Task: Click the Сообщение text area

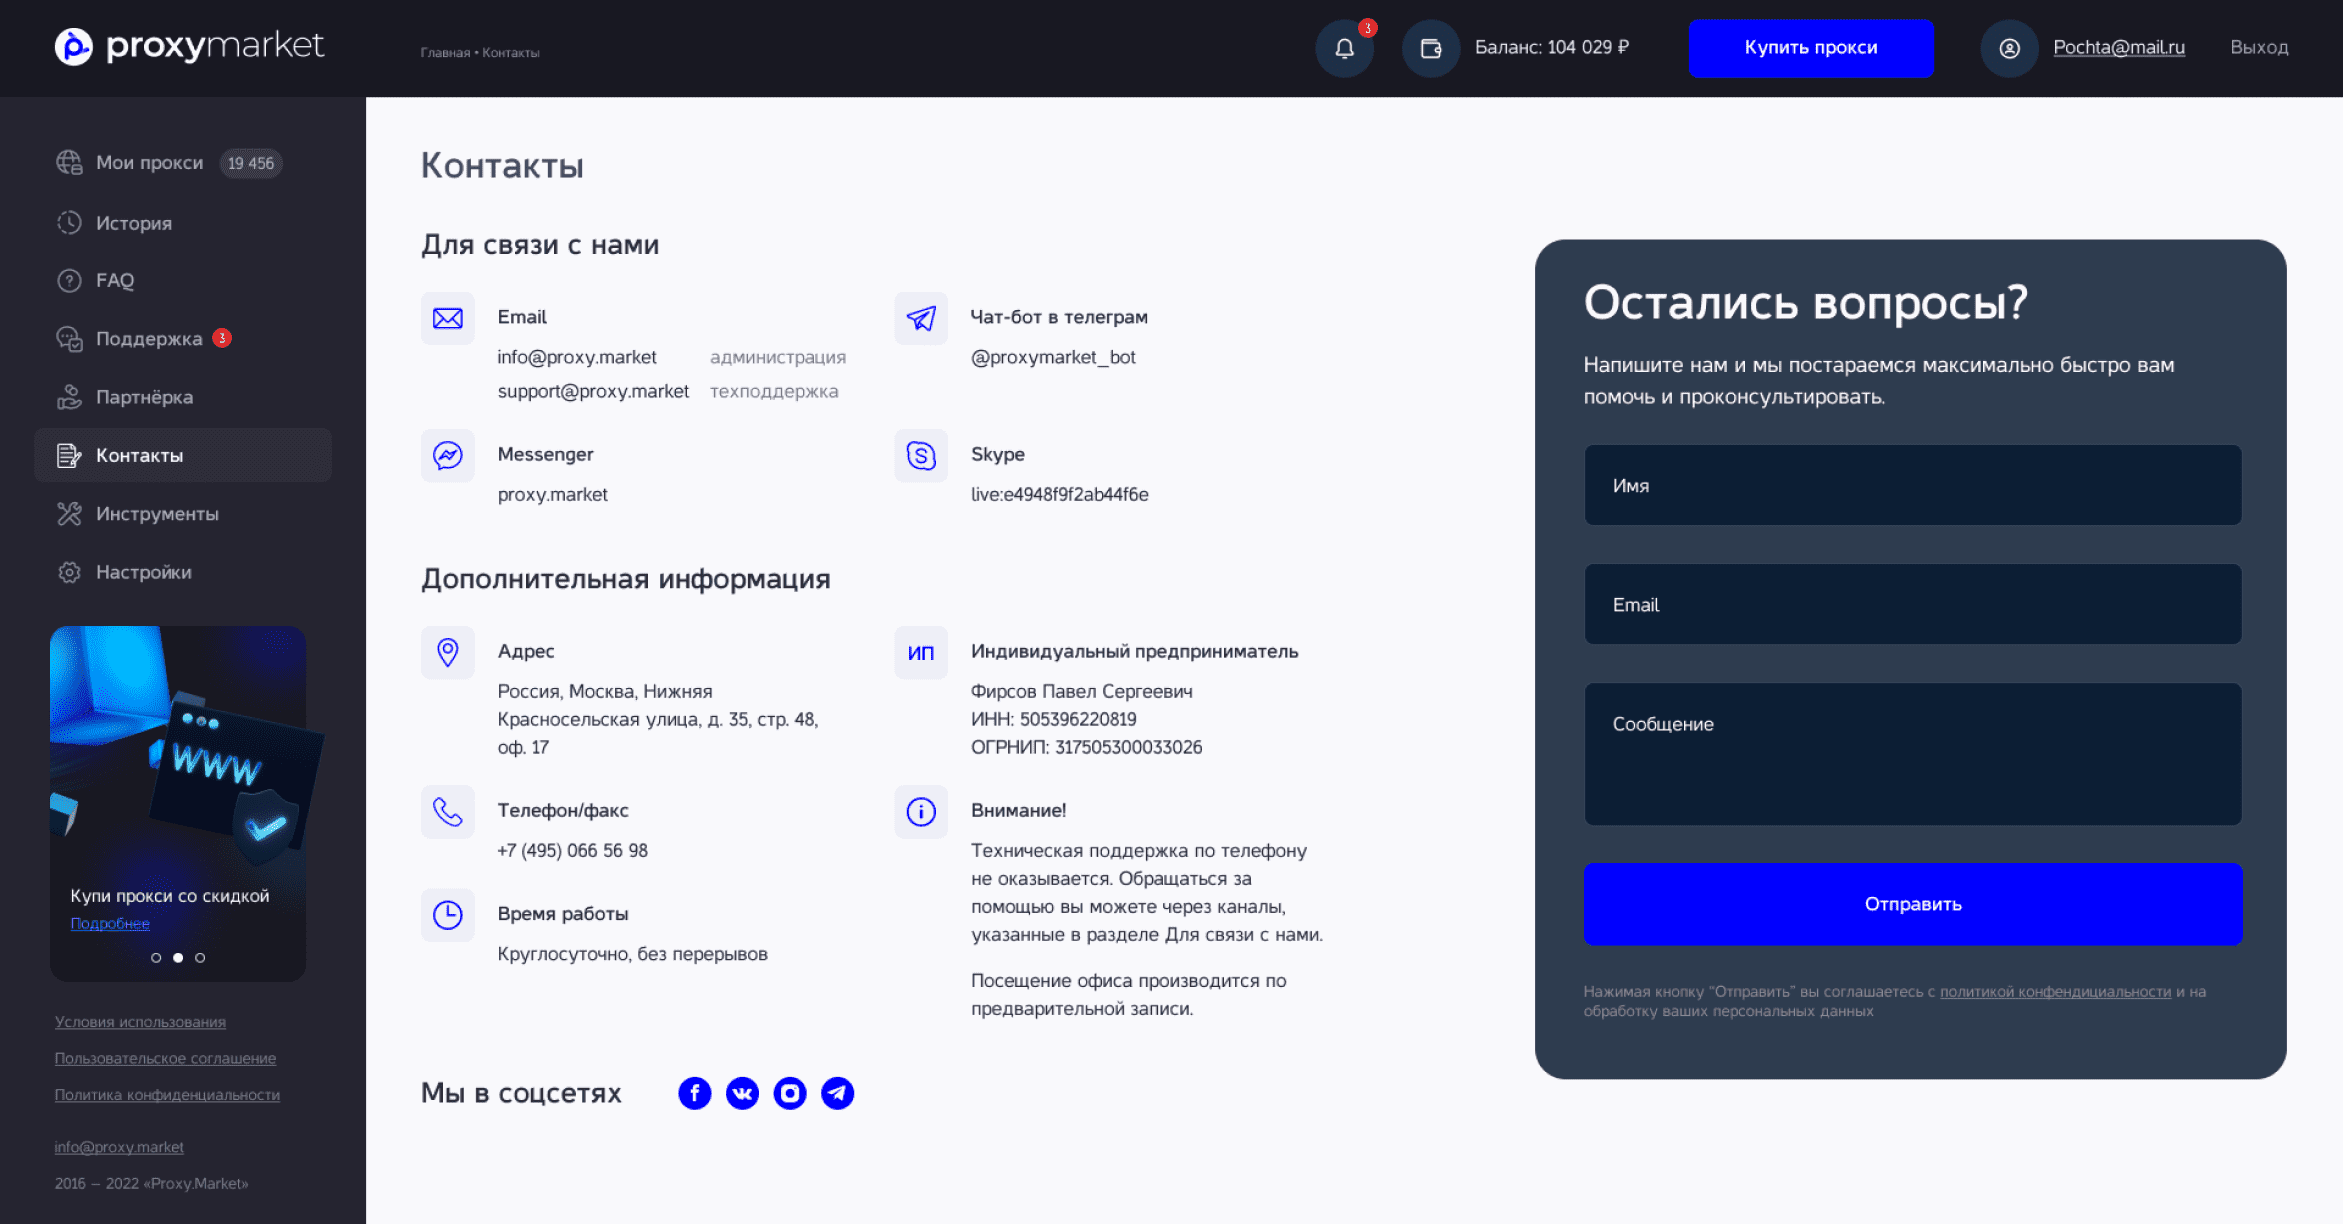Action: tap(1912, 754)
